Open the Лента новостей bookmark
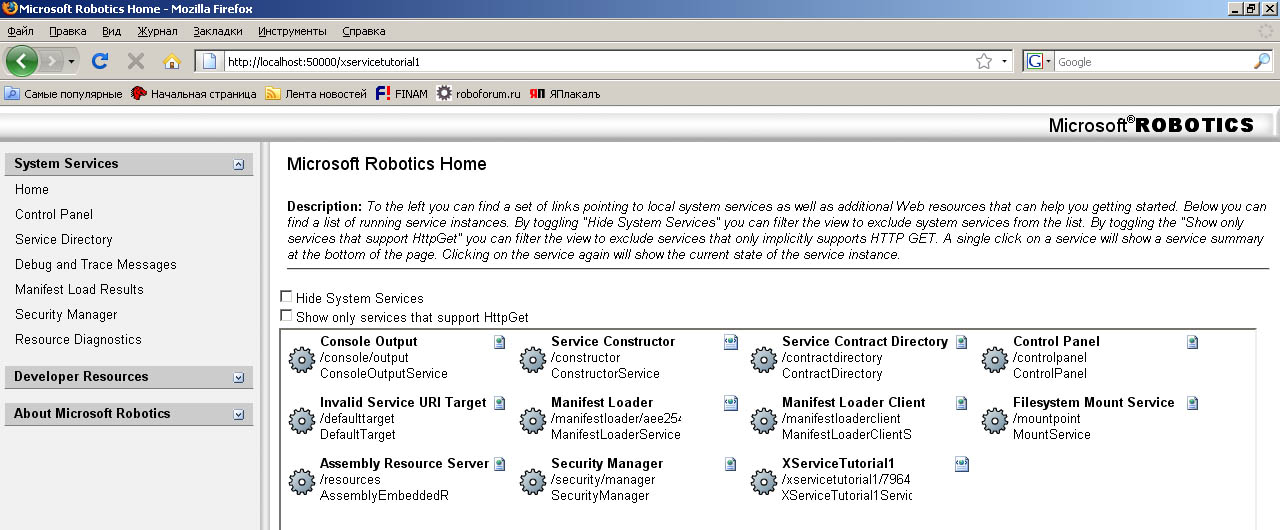Screen dimensions: 1280x530 (x=316, y=94)
